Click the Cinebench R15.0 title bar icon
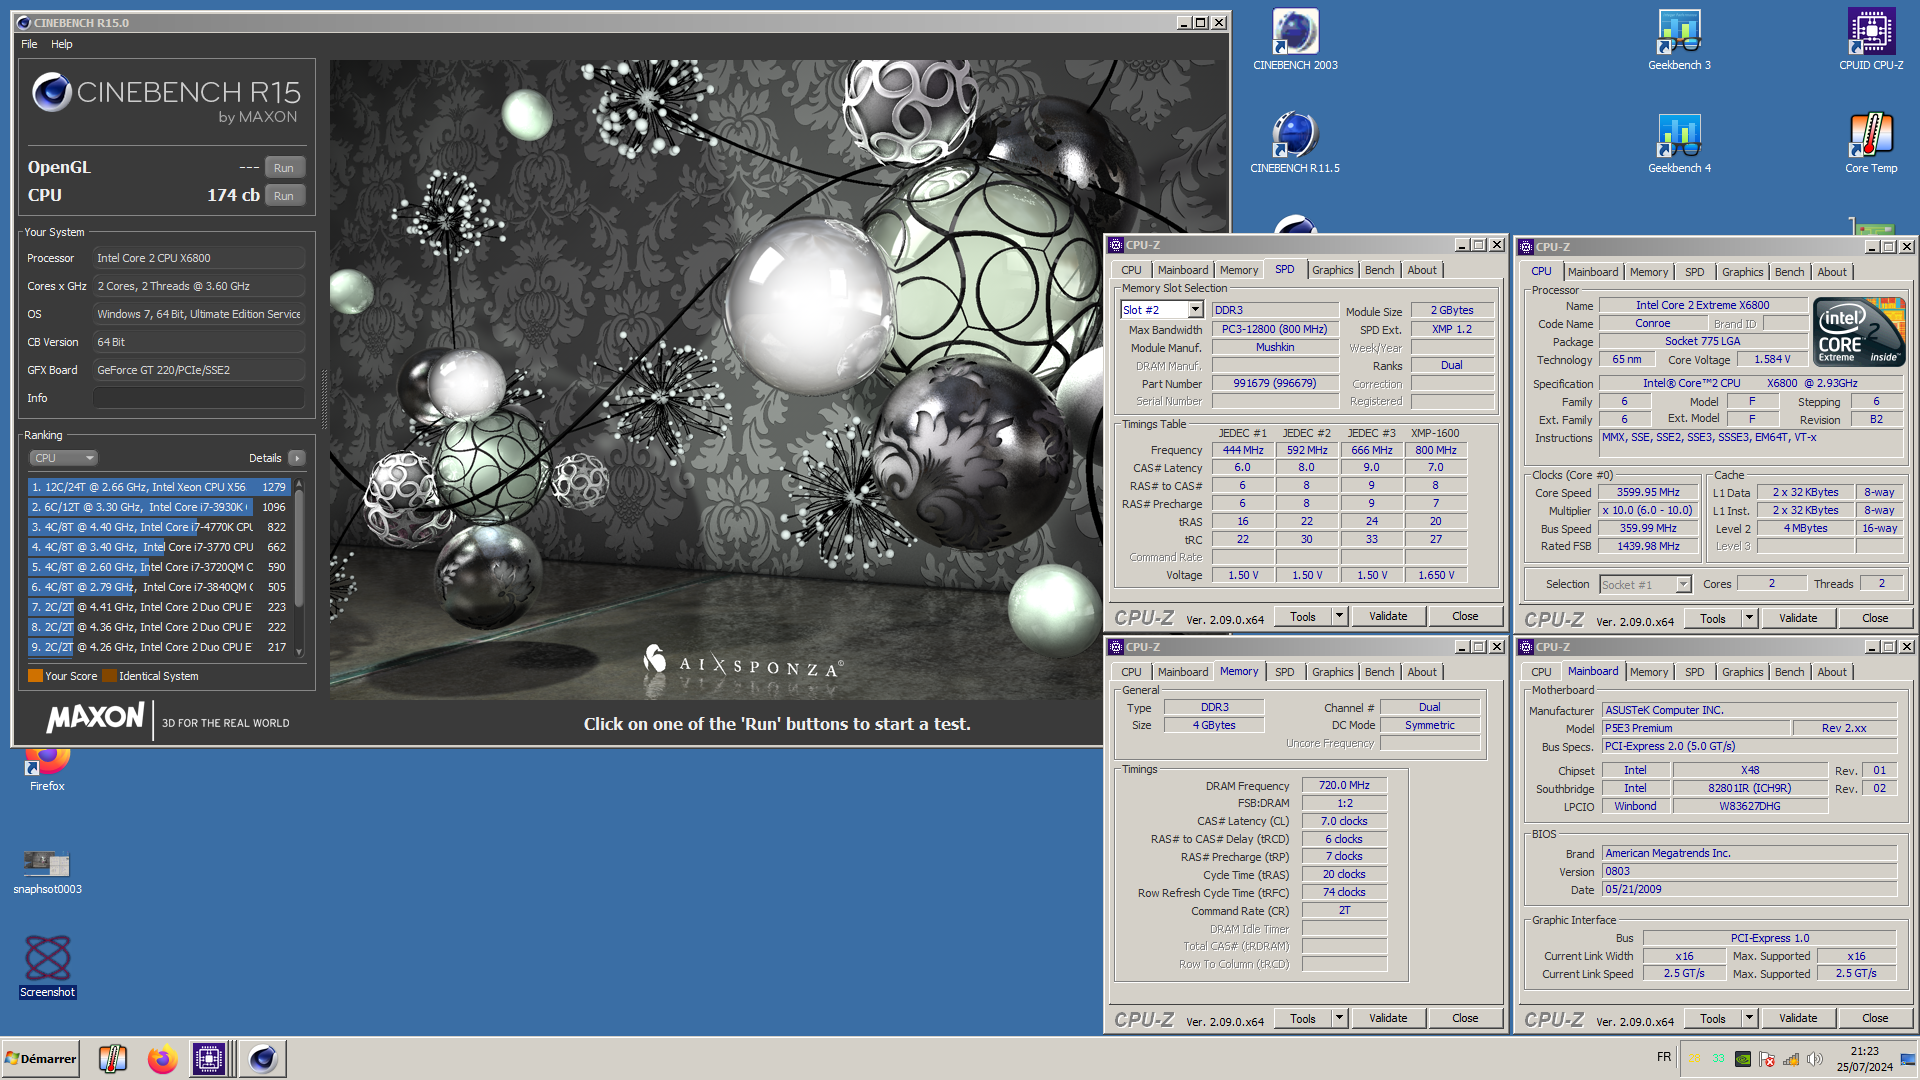The width and height of the screenshot is (1920, 1080). point(24,22)
